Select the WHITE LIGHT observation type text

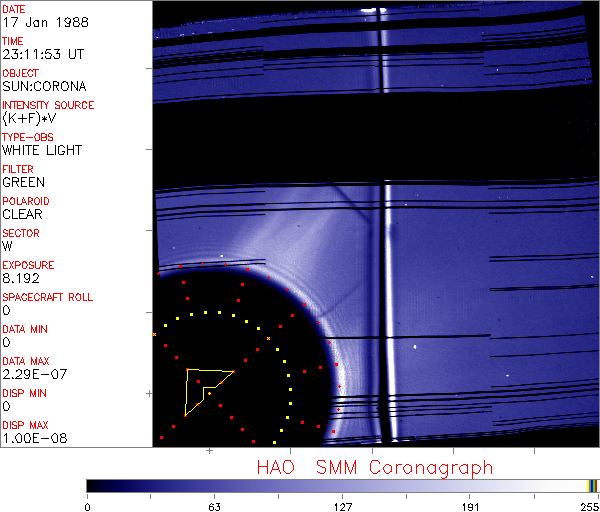(x=41, y=150)
